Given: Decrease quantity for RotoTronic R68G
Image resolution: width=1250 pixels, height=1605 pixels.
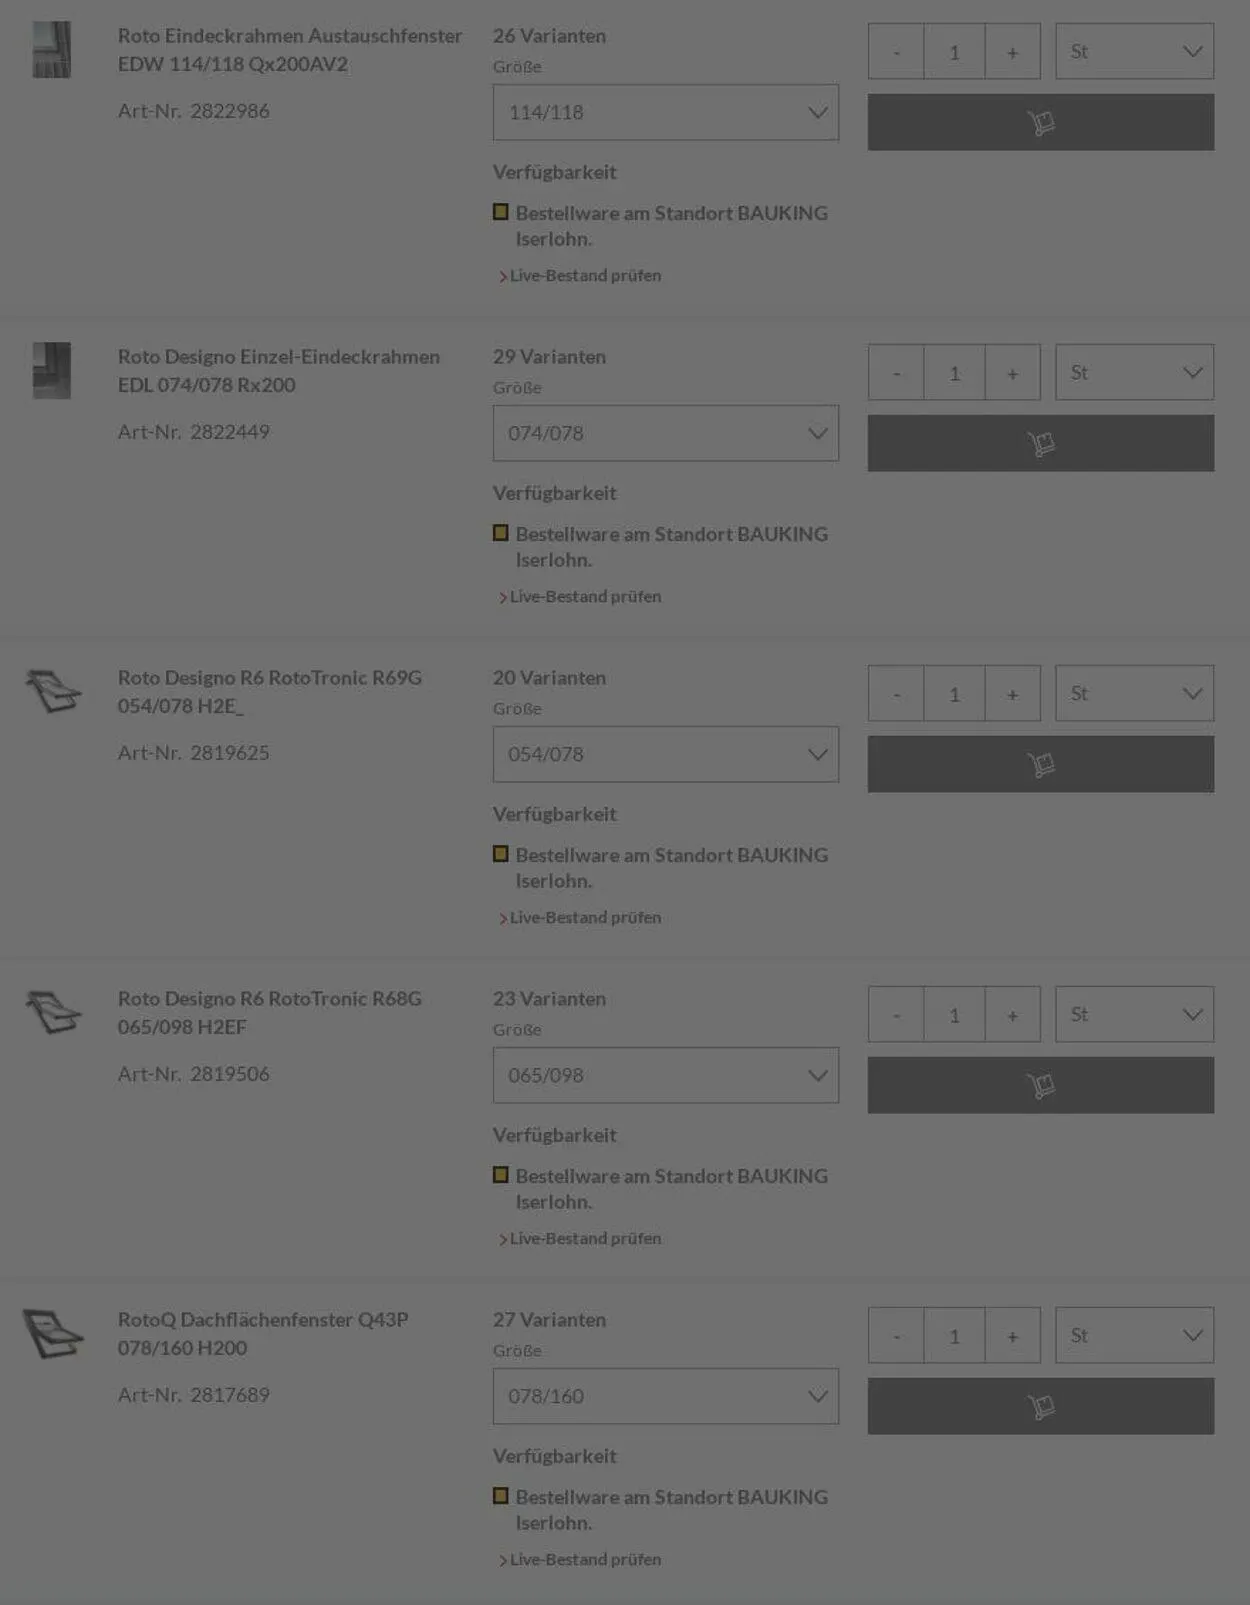Looking at the screenshot, I should (x=896, y=1014).
